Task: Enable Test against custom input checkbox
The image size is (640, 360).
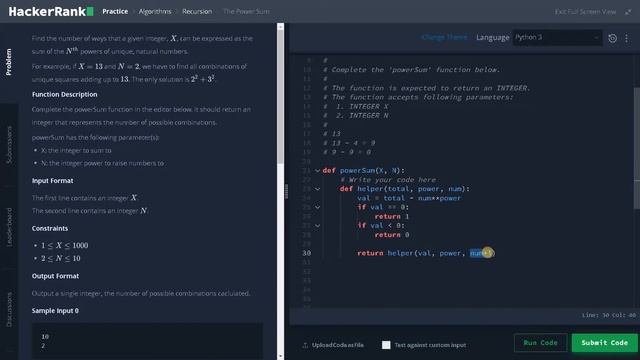Action: point(386,345)
